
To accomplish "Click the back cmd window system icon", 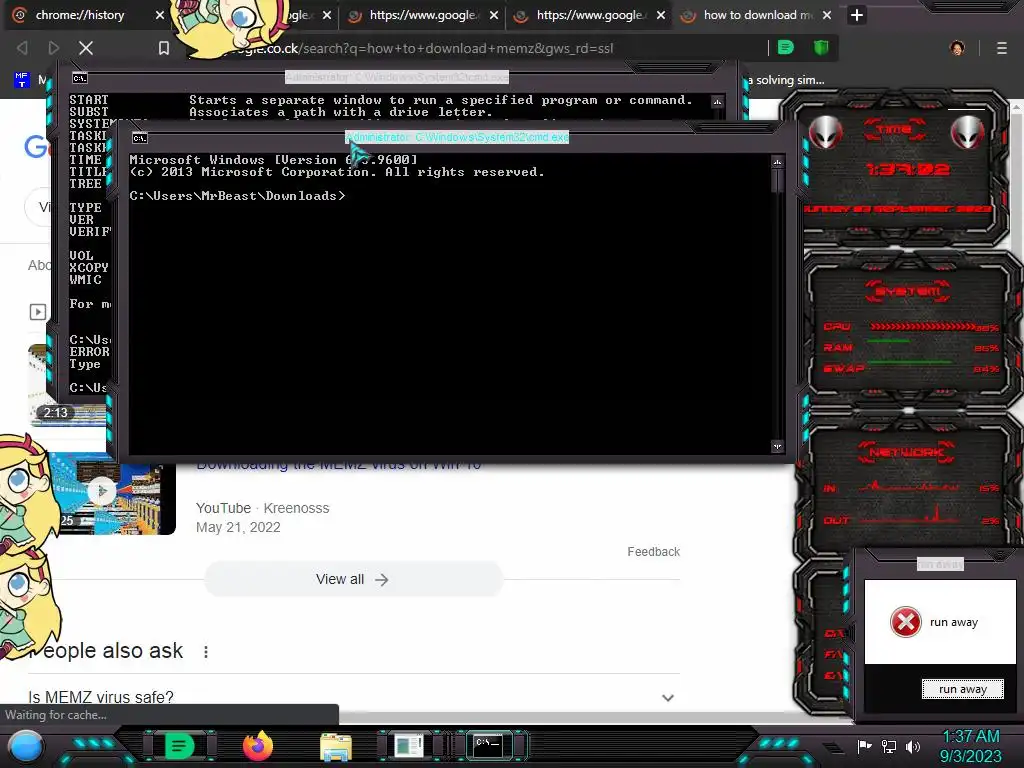I will [80, 78].
